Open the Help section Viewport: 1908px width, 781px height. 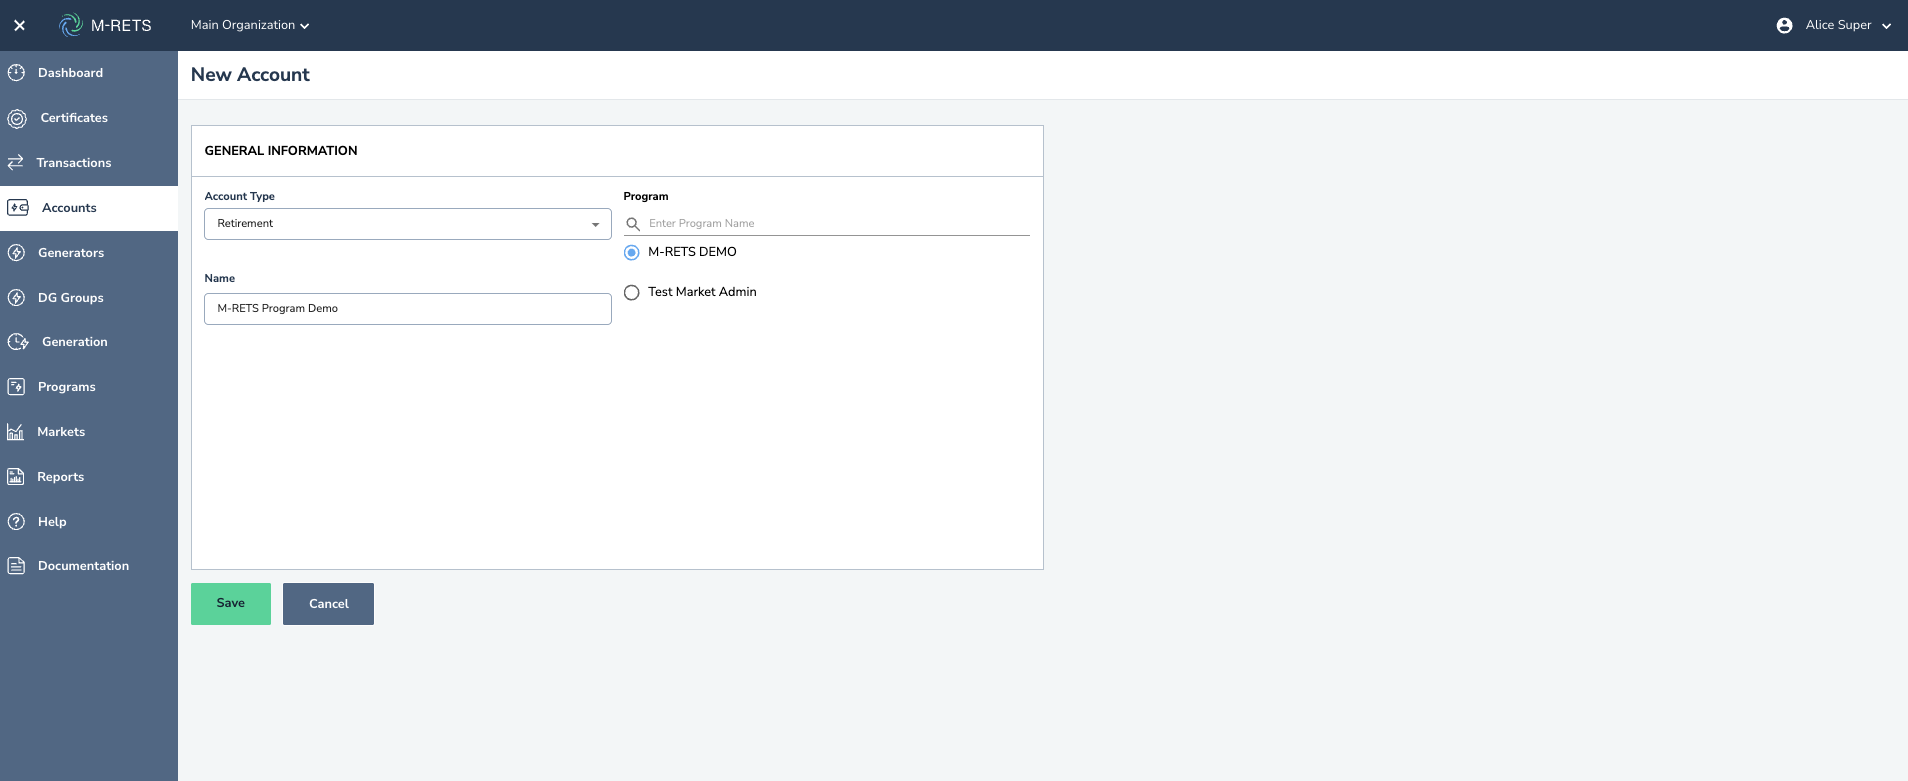pos(89,522)
